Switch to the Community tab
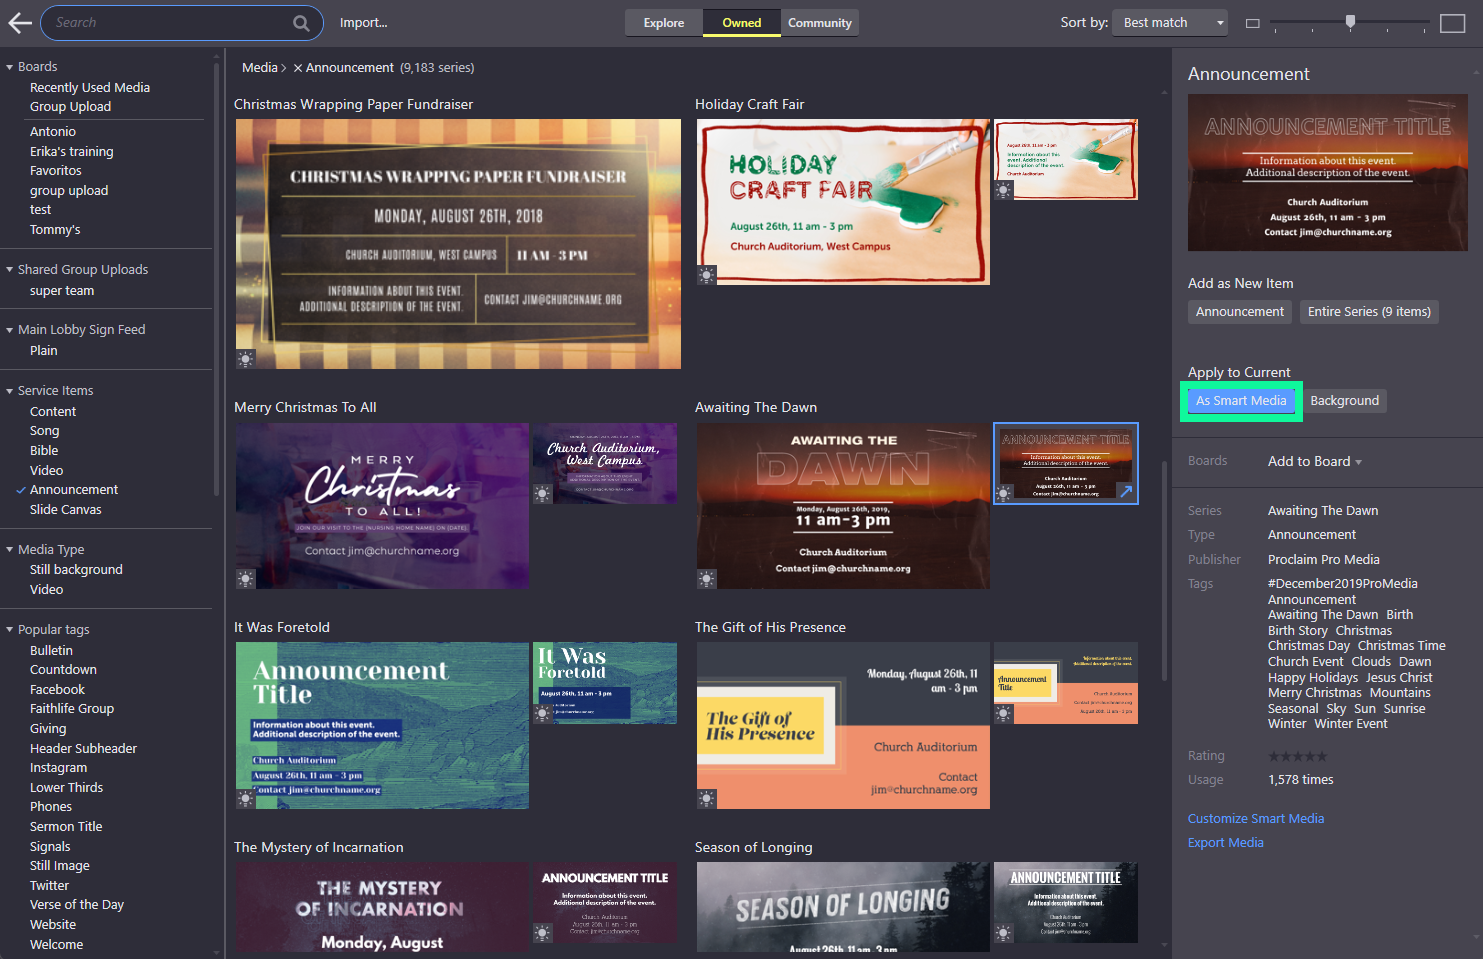 820,23
